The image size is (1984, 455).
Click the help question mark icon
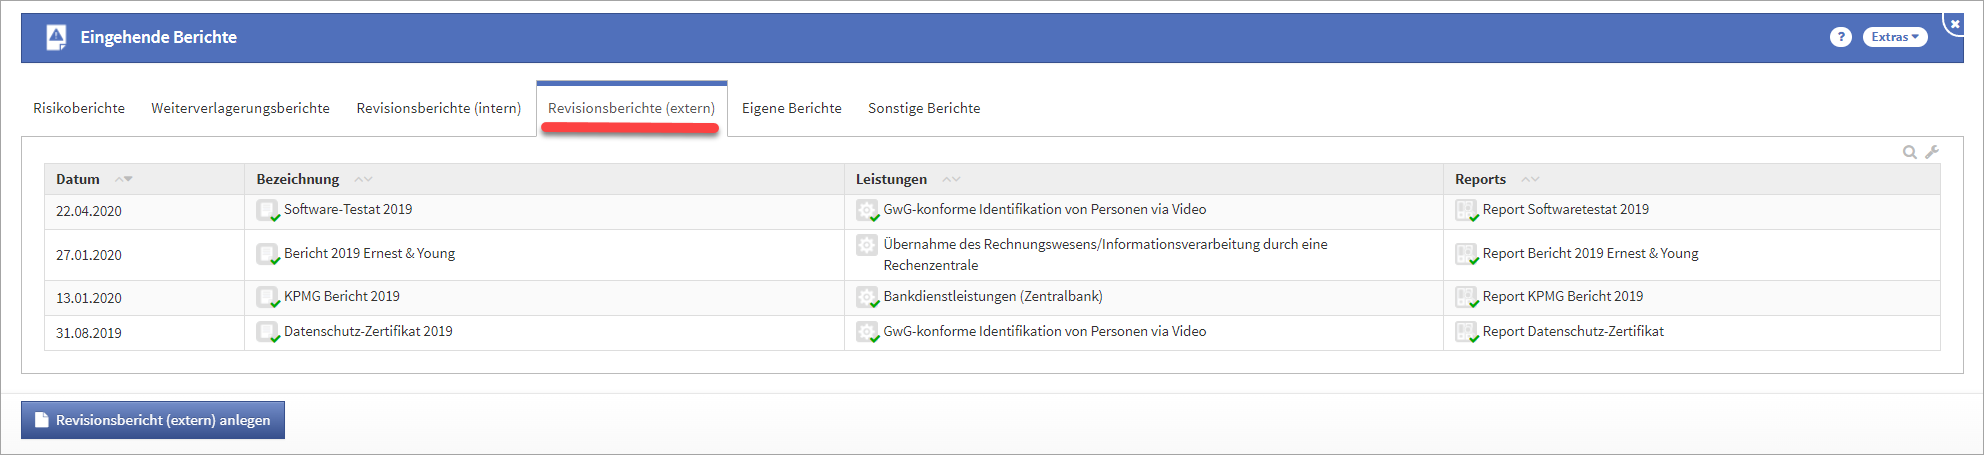1840,37
